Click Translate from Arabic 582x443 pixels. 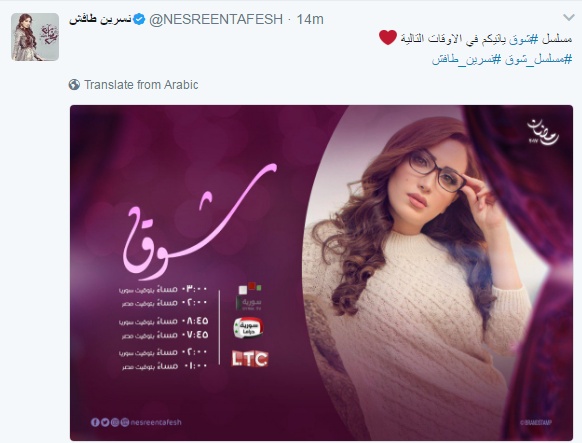[141, 85]
